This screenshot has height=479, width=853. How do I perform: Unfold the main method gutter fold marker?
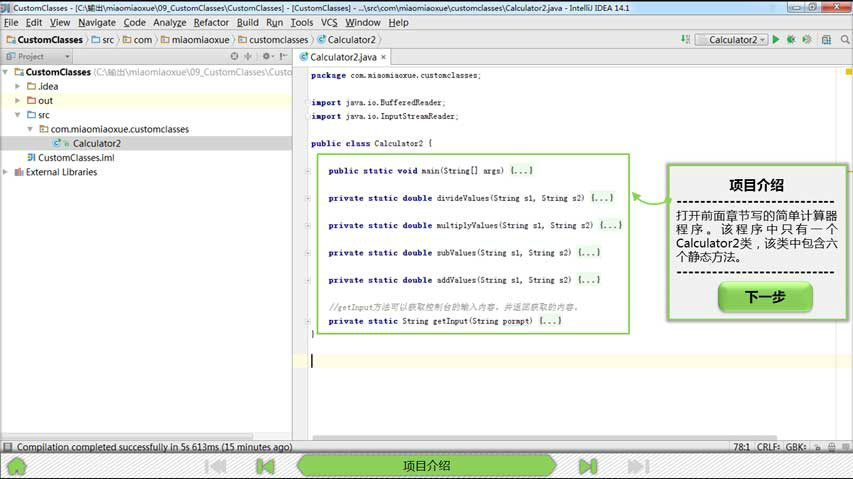coord(308,171)
